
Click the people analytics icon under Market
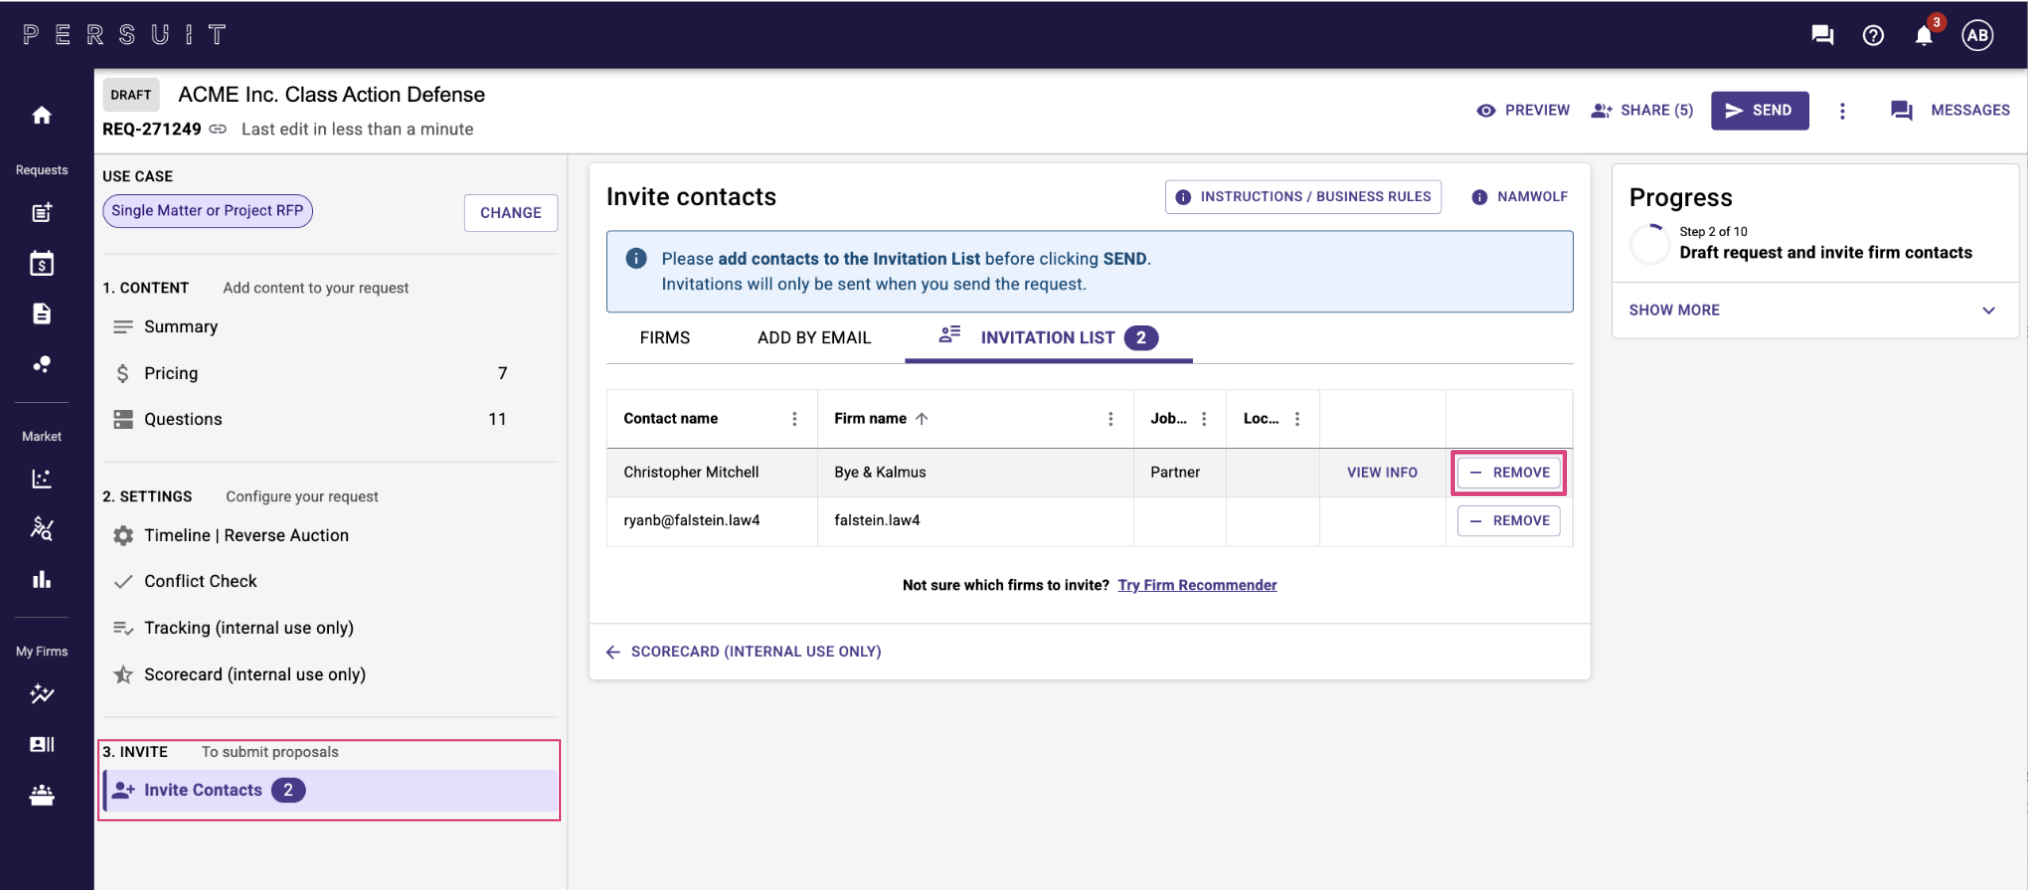coord(41,528)
